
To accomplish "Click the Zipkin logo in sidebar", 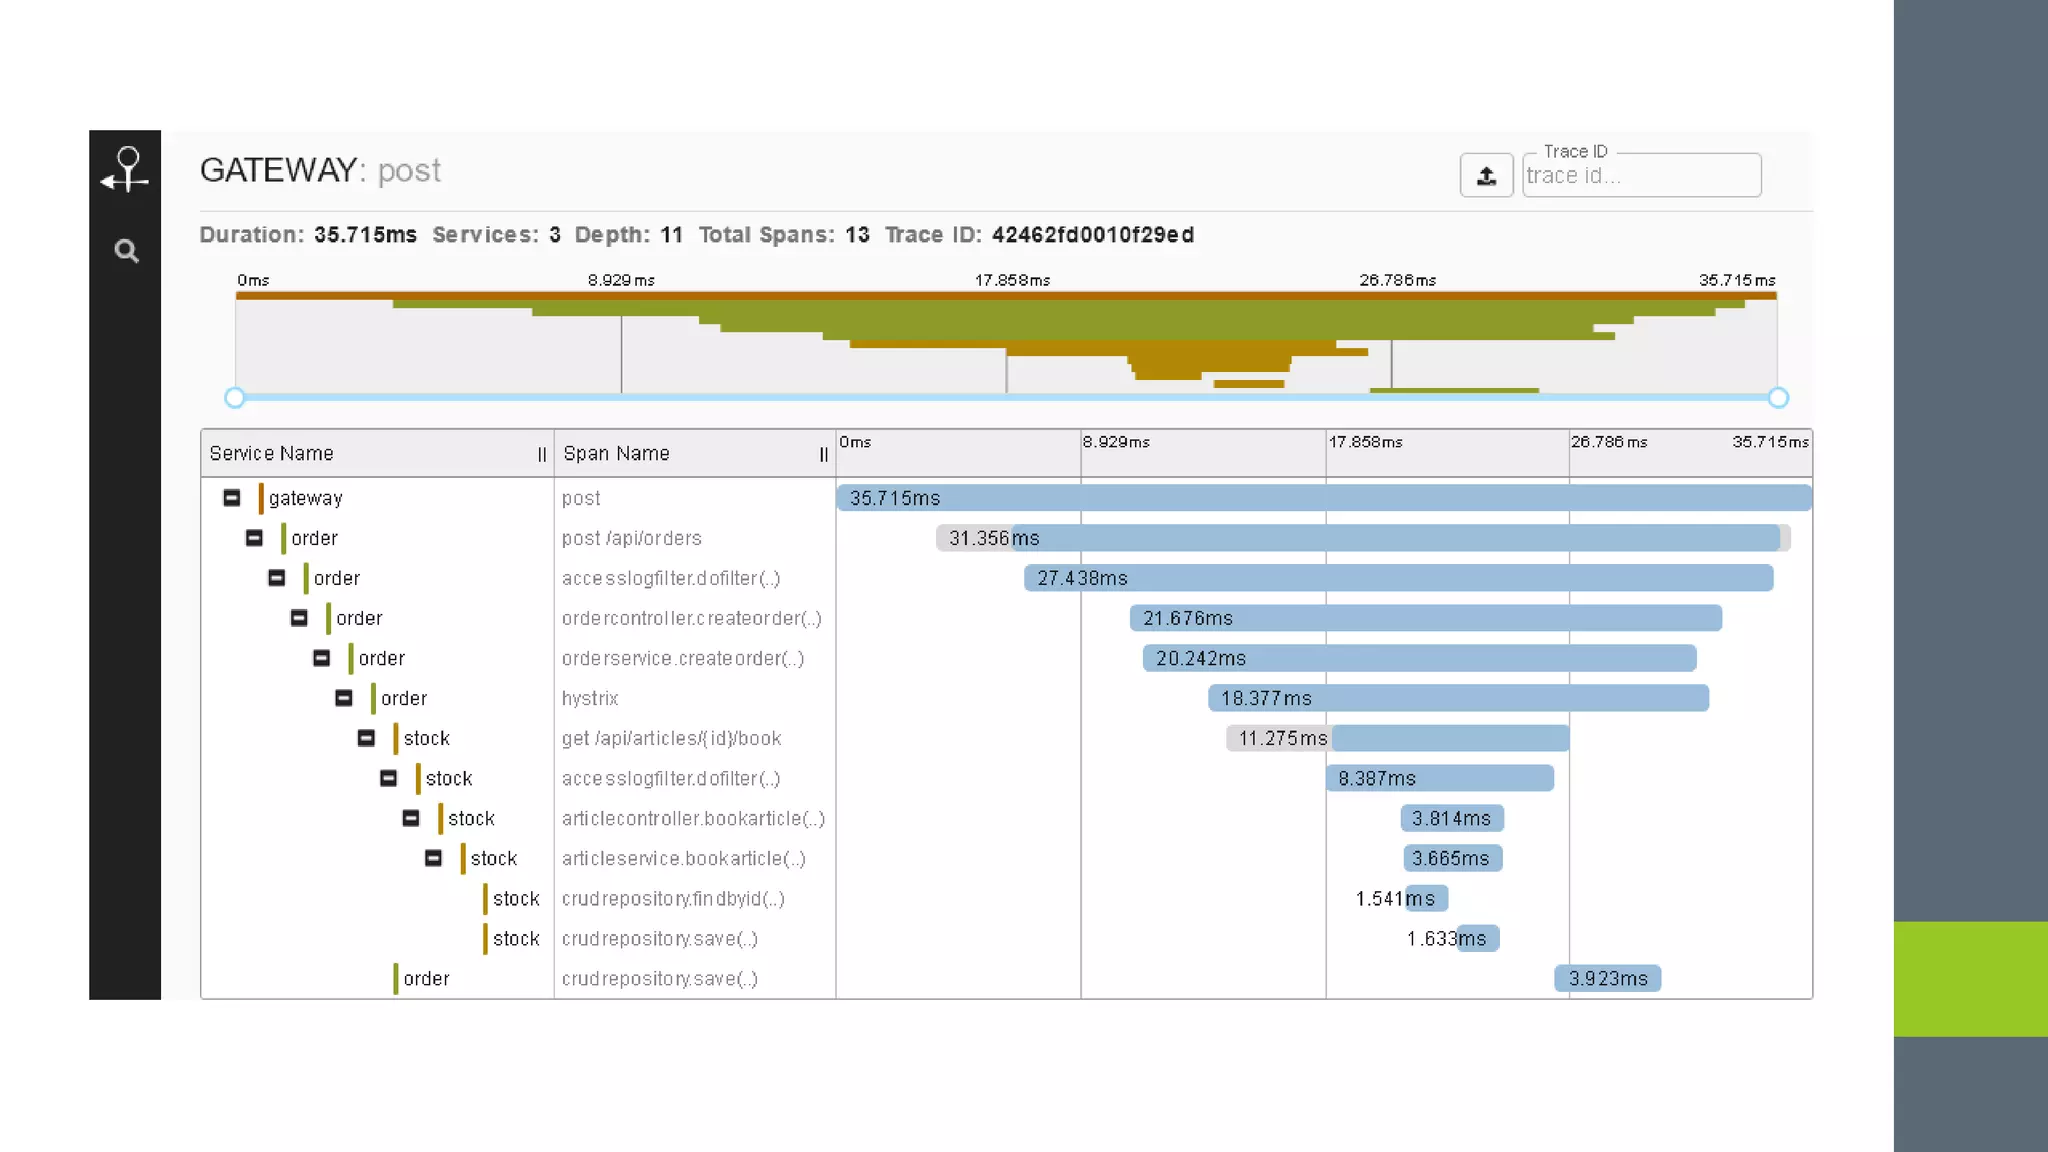I will pyautogui.click(x=126, y=169).
